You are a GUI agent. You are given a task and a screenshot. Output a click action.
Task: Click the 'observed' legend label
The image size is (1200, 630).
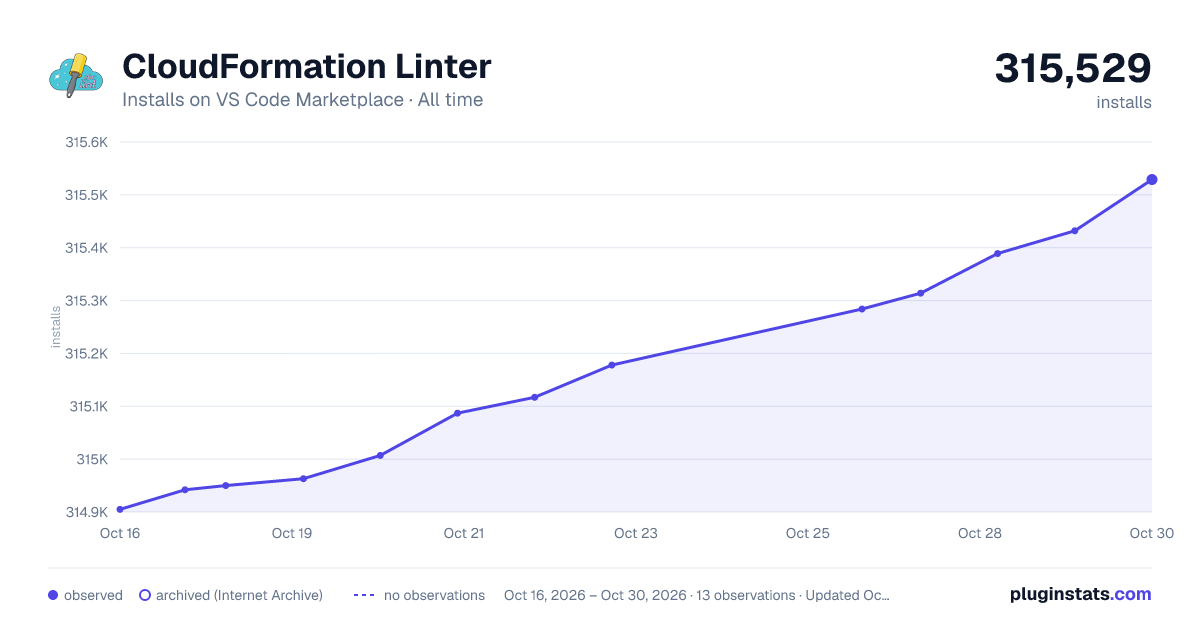click(93, 595)
